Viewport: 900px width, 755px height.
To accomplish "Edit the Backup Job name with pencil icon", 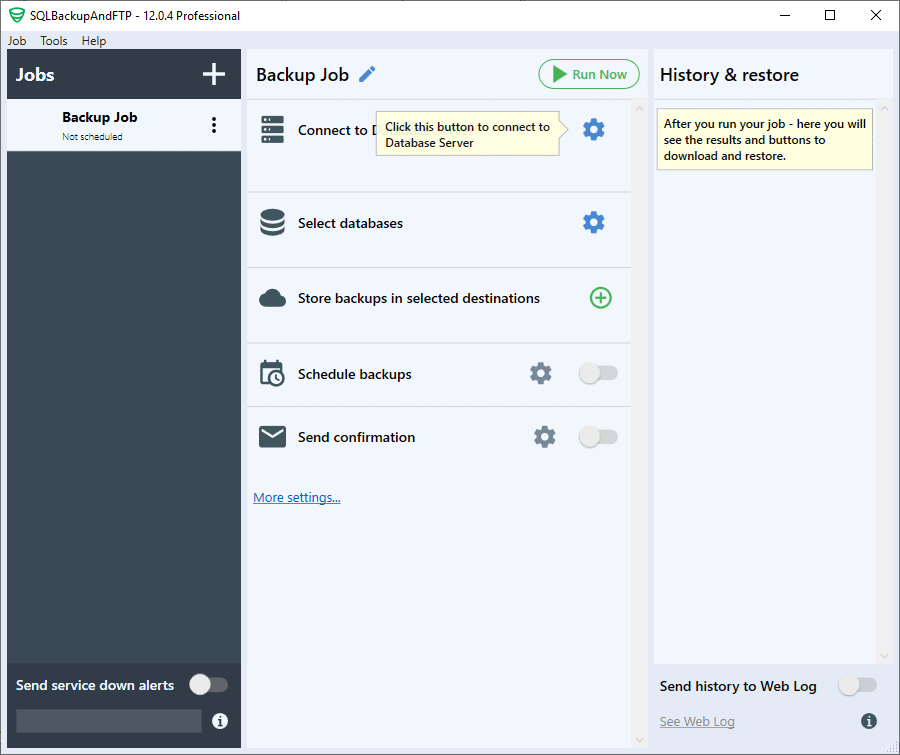I will 366,74.
